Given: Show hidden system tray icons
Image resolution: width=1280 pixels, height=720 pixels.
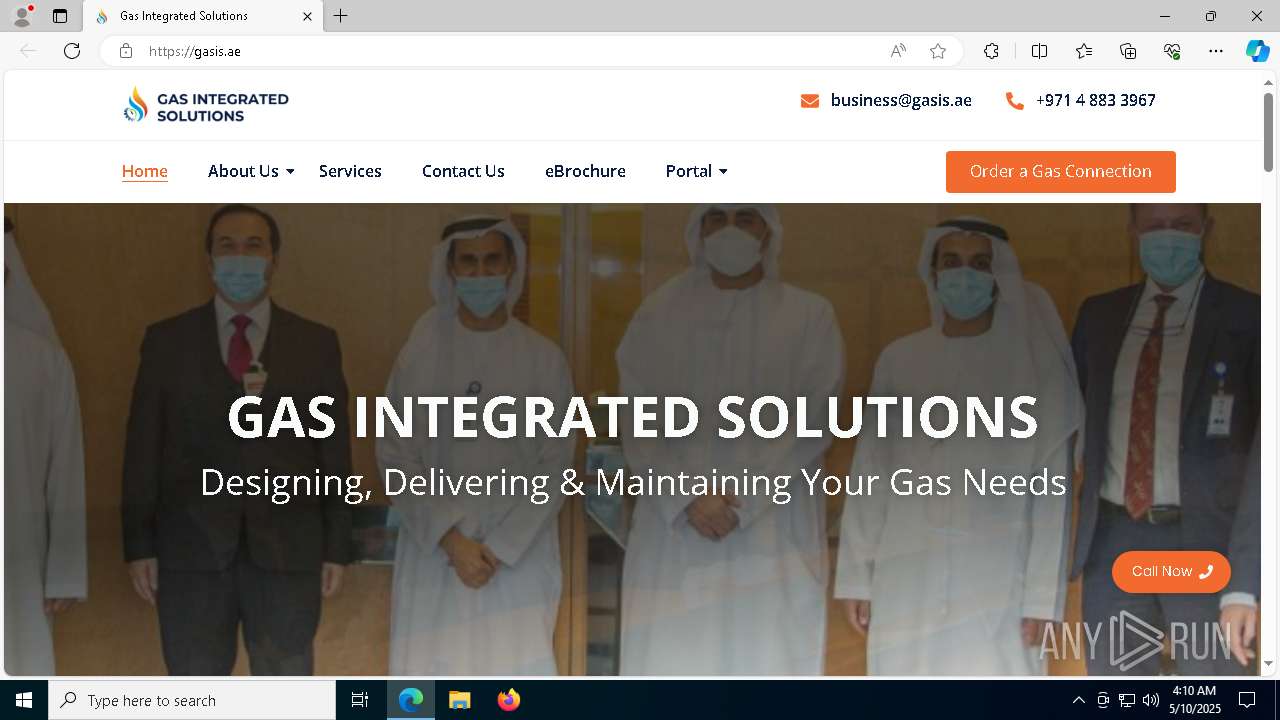Looking at the screenshot, I should (1078, 700).
